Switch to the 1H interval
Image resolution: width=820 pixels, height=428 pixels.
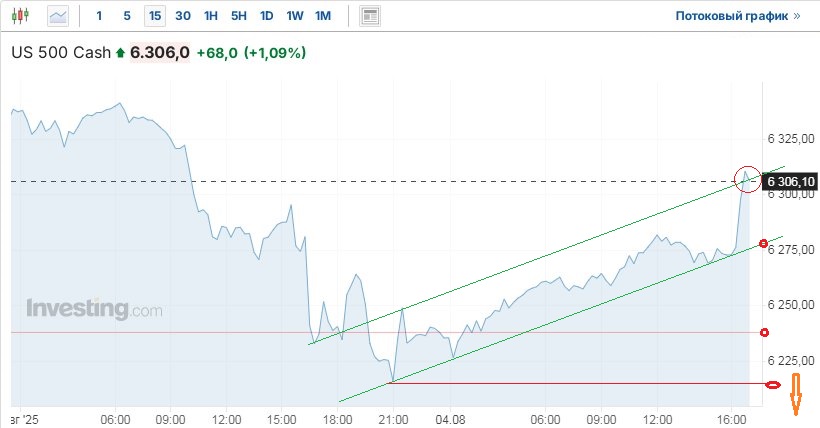coord(210,16)
